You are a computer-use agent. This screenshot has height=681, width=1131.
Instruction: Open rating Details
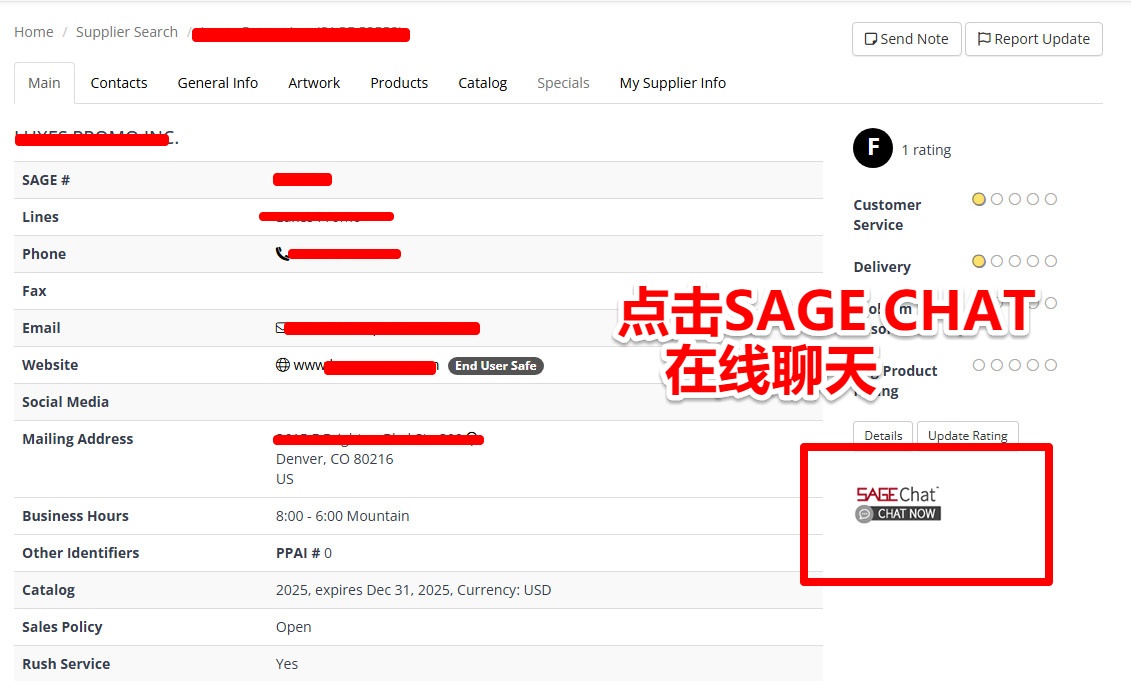[883, 435]
